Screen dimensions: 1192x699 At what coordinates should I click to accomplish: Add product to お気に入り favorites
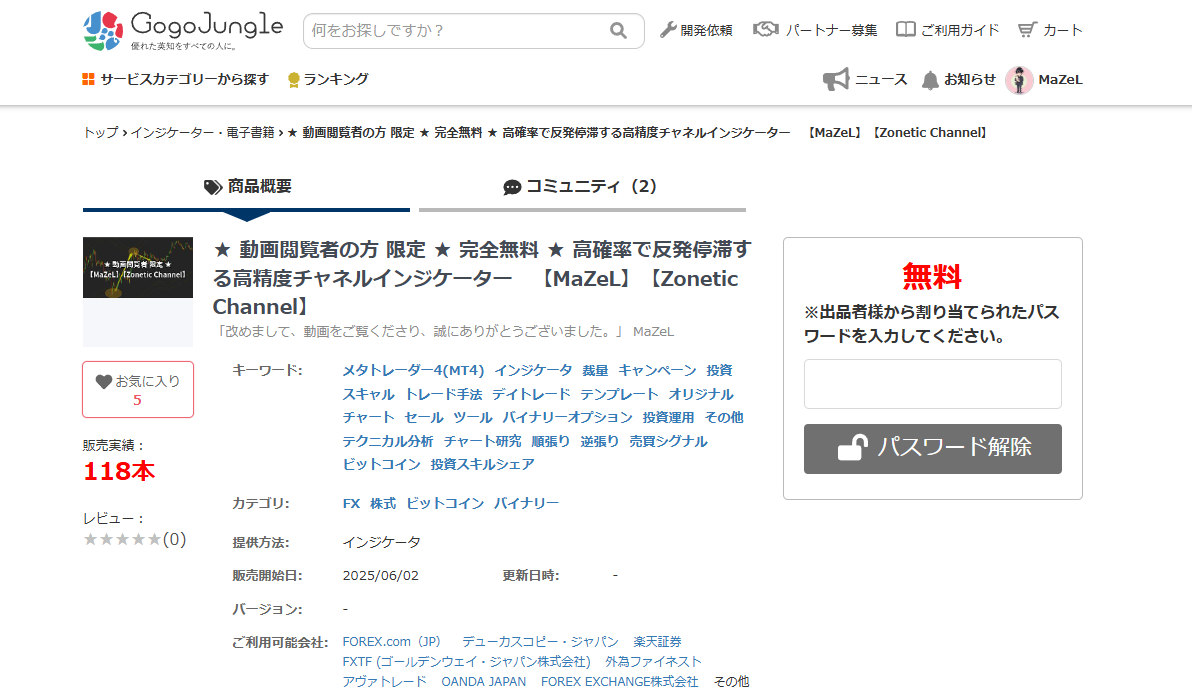[138, 389]
